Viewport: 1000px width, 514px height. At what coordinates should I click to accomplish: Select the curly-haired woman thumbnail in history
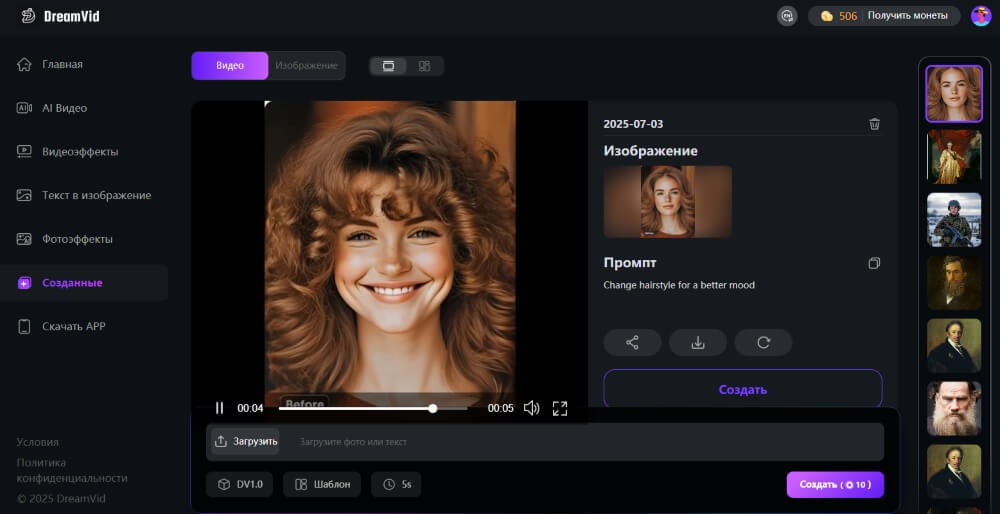tap(954, 94)
